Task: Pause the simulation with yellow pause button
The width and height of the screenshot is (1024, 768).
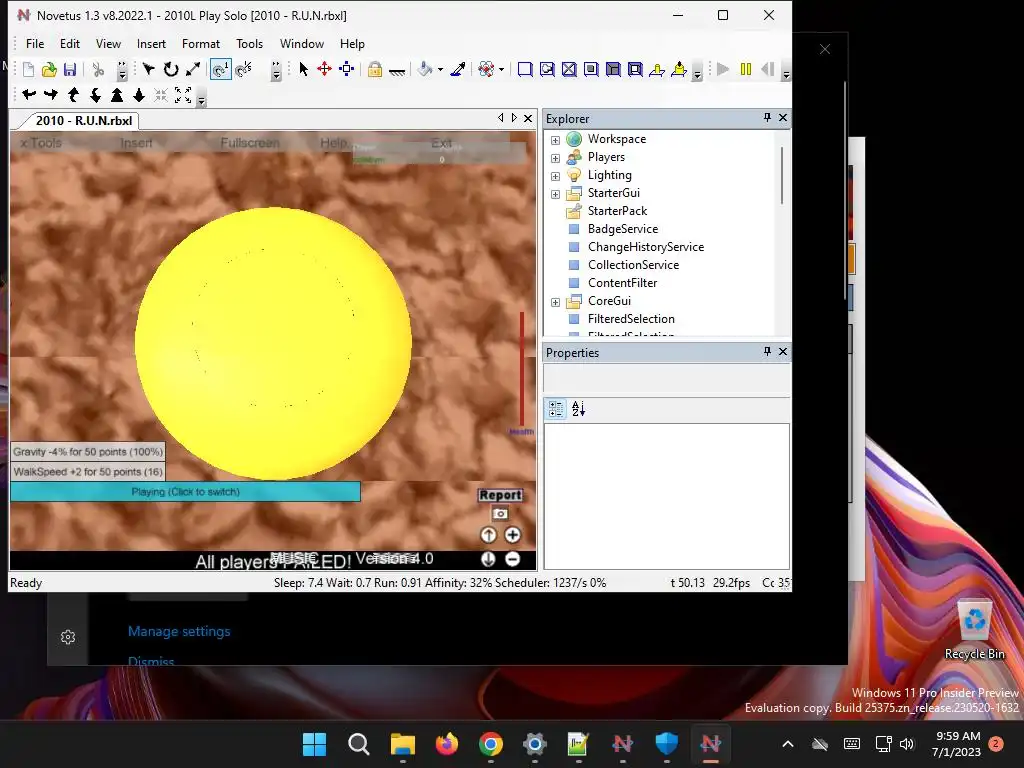Action: 746,69
